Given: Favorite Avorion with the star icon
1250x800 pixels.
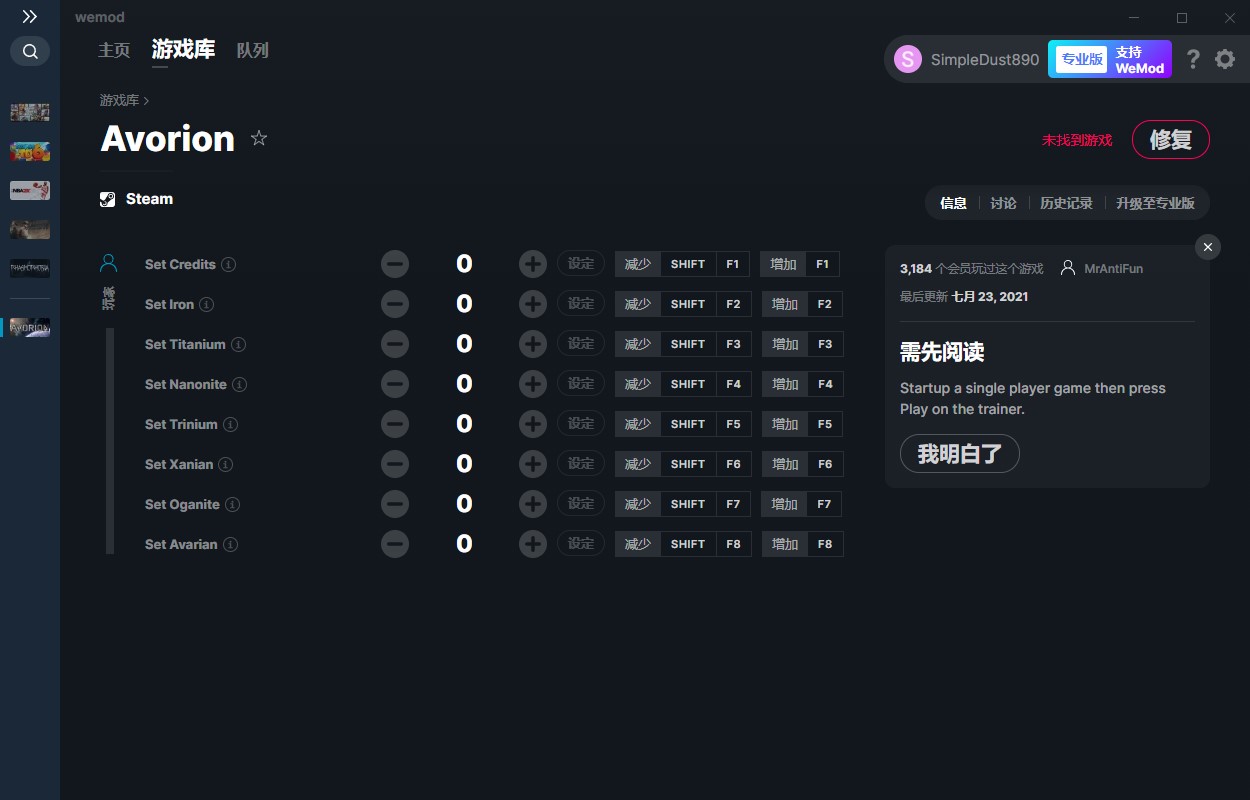Looking at the screenshot, I should pyautogui.click(x=259, y=138).
